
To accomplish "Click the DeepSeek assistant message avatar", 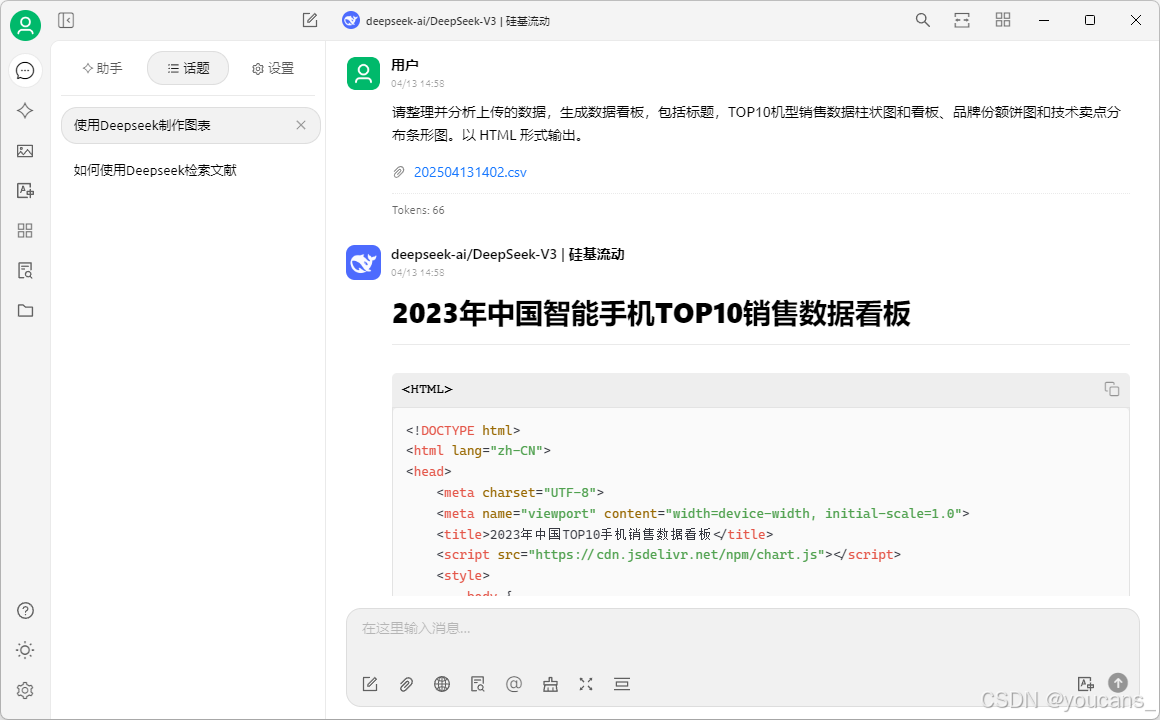I will tap(363, 263).
